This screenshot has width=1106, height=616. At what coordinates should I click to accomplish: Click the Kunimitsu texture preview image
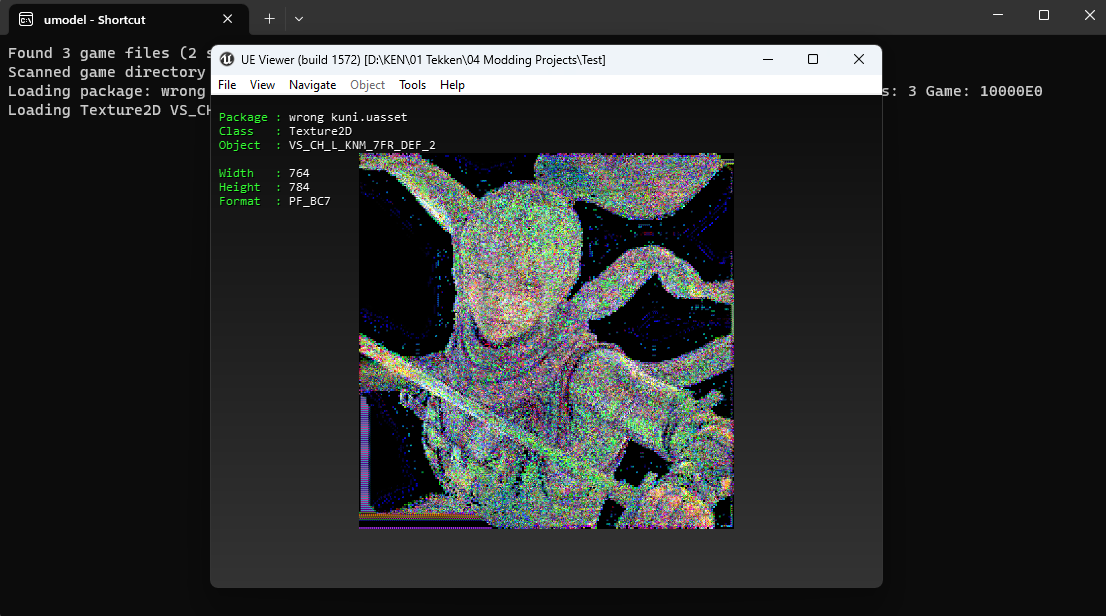point(546,341)
